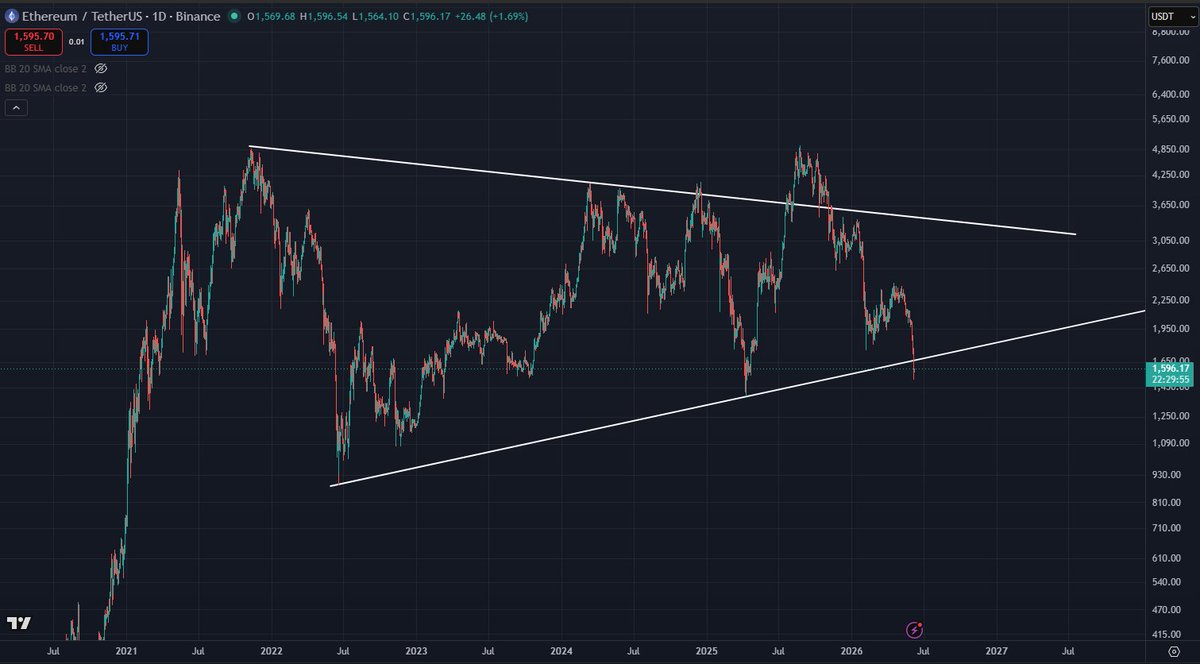The image size is (1200, 664).
Task: Click the 2027 time axis label
Action: point(997,650)
